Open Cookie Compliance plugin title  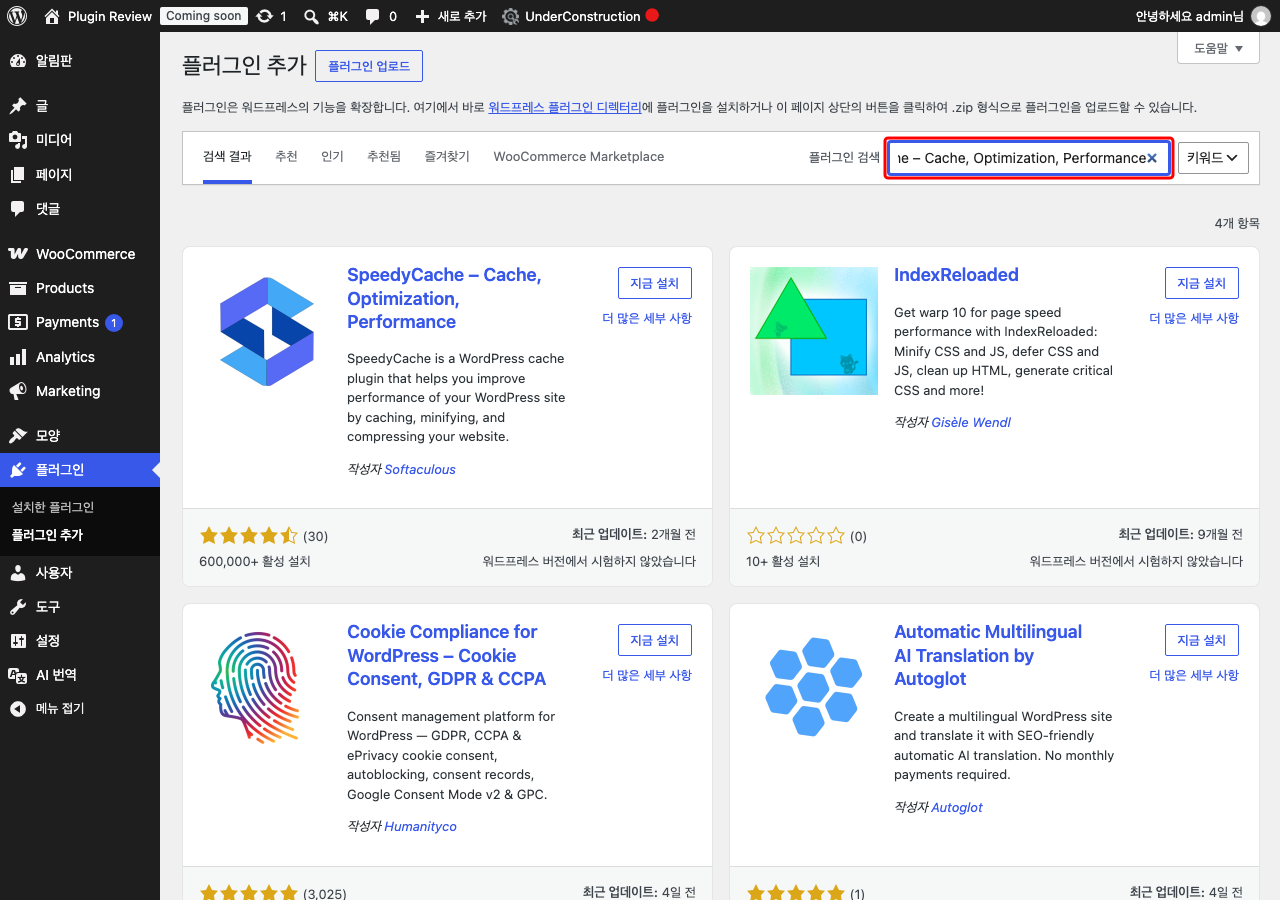coord(446,655)
